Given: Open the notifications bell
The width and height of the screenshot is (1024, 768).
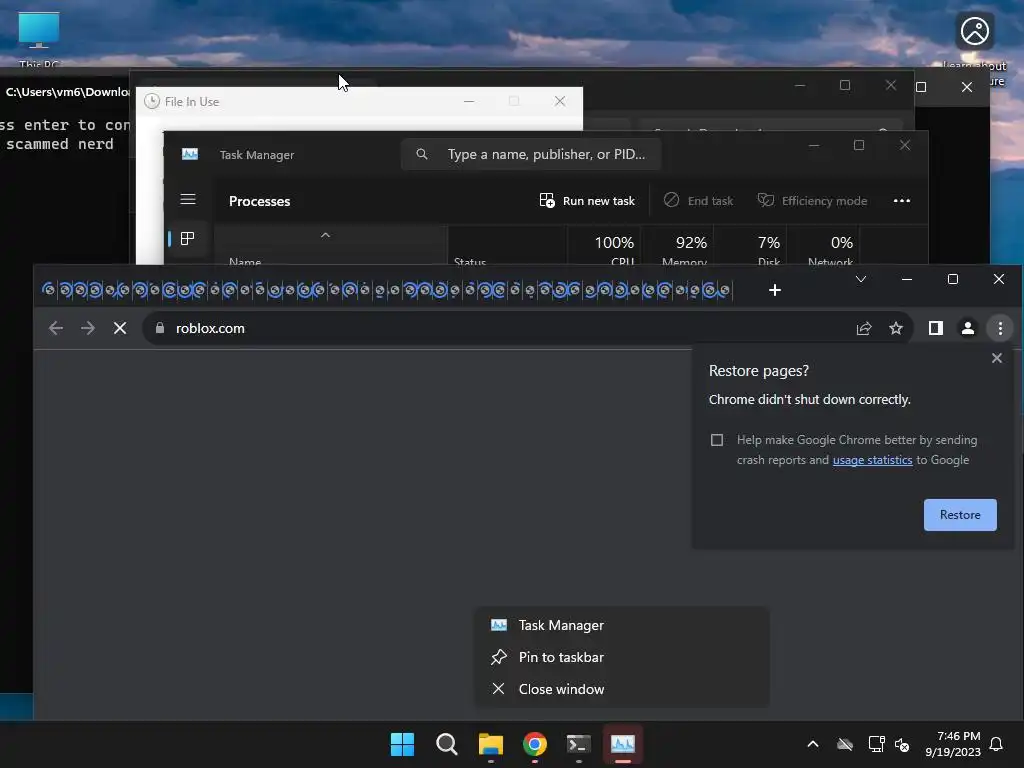Looking at the screenshot, I should coord(997,744).
